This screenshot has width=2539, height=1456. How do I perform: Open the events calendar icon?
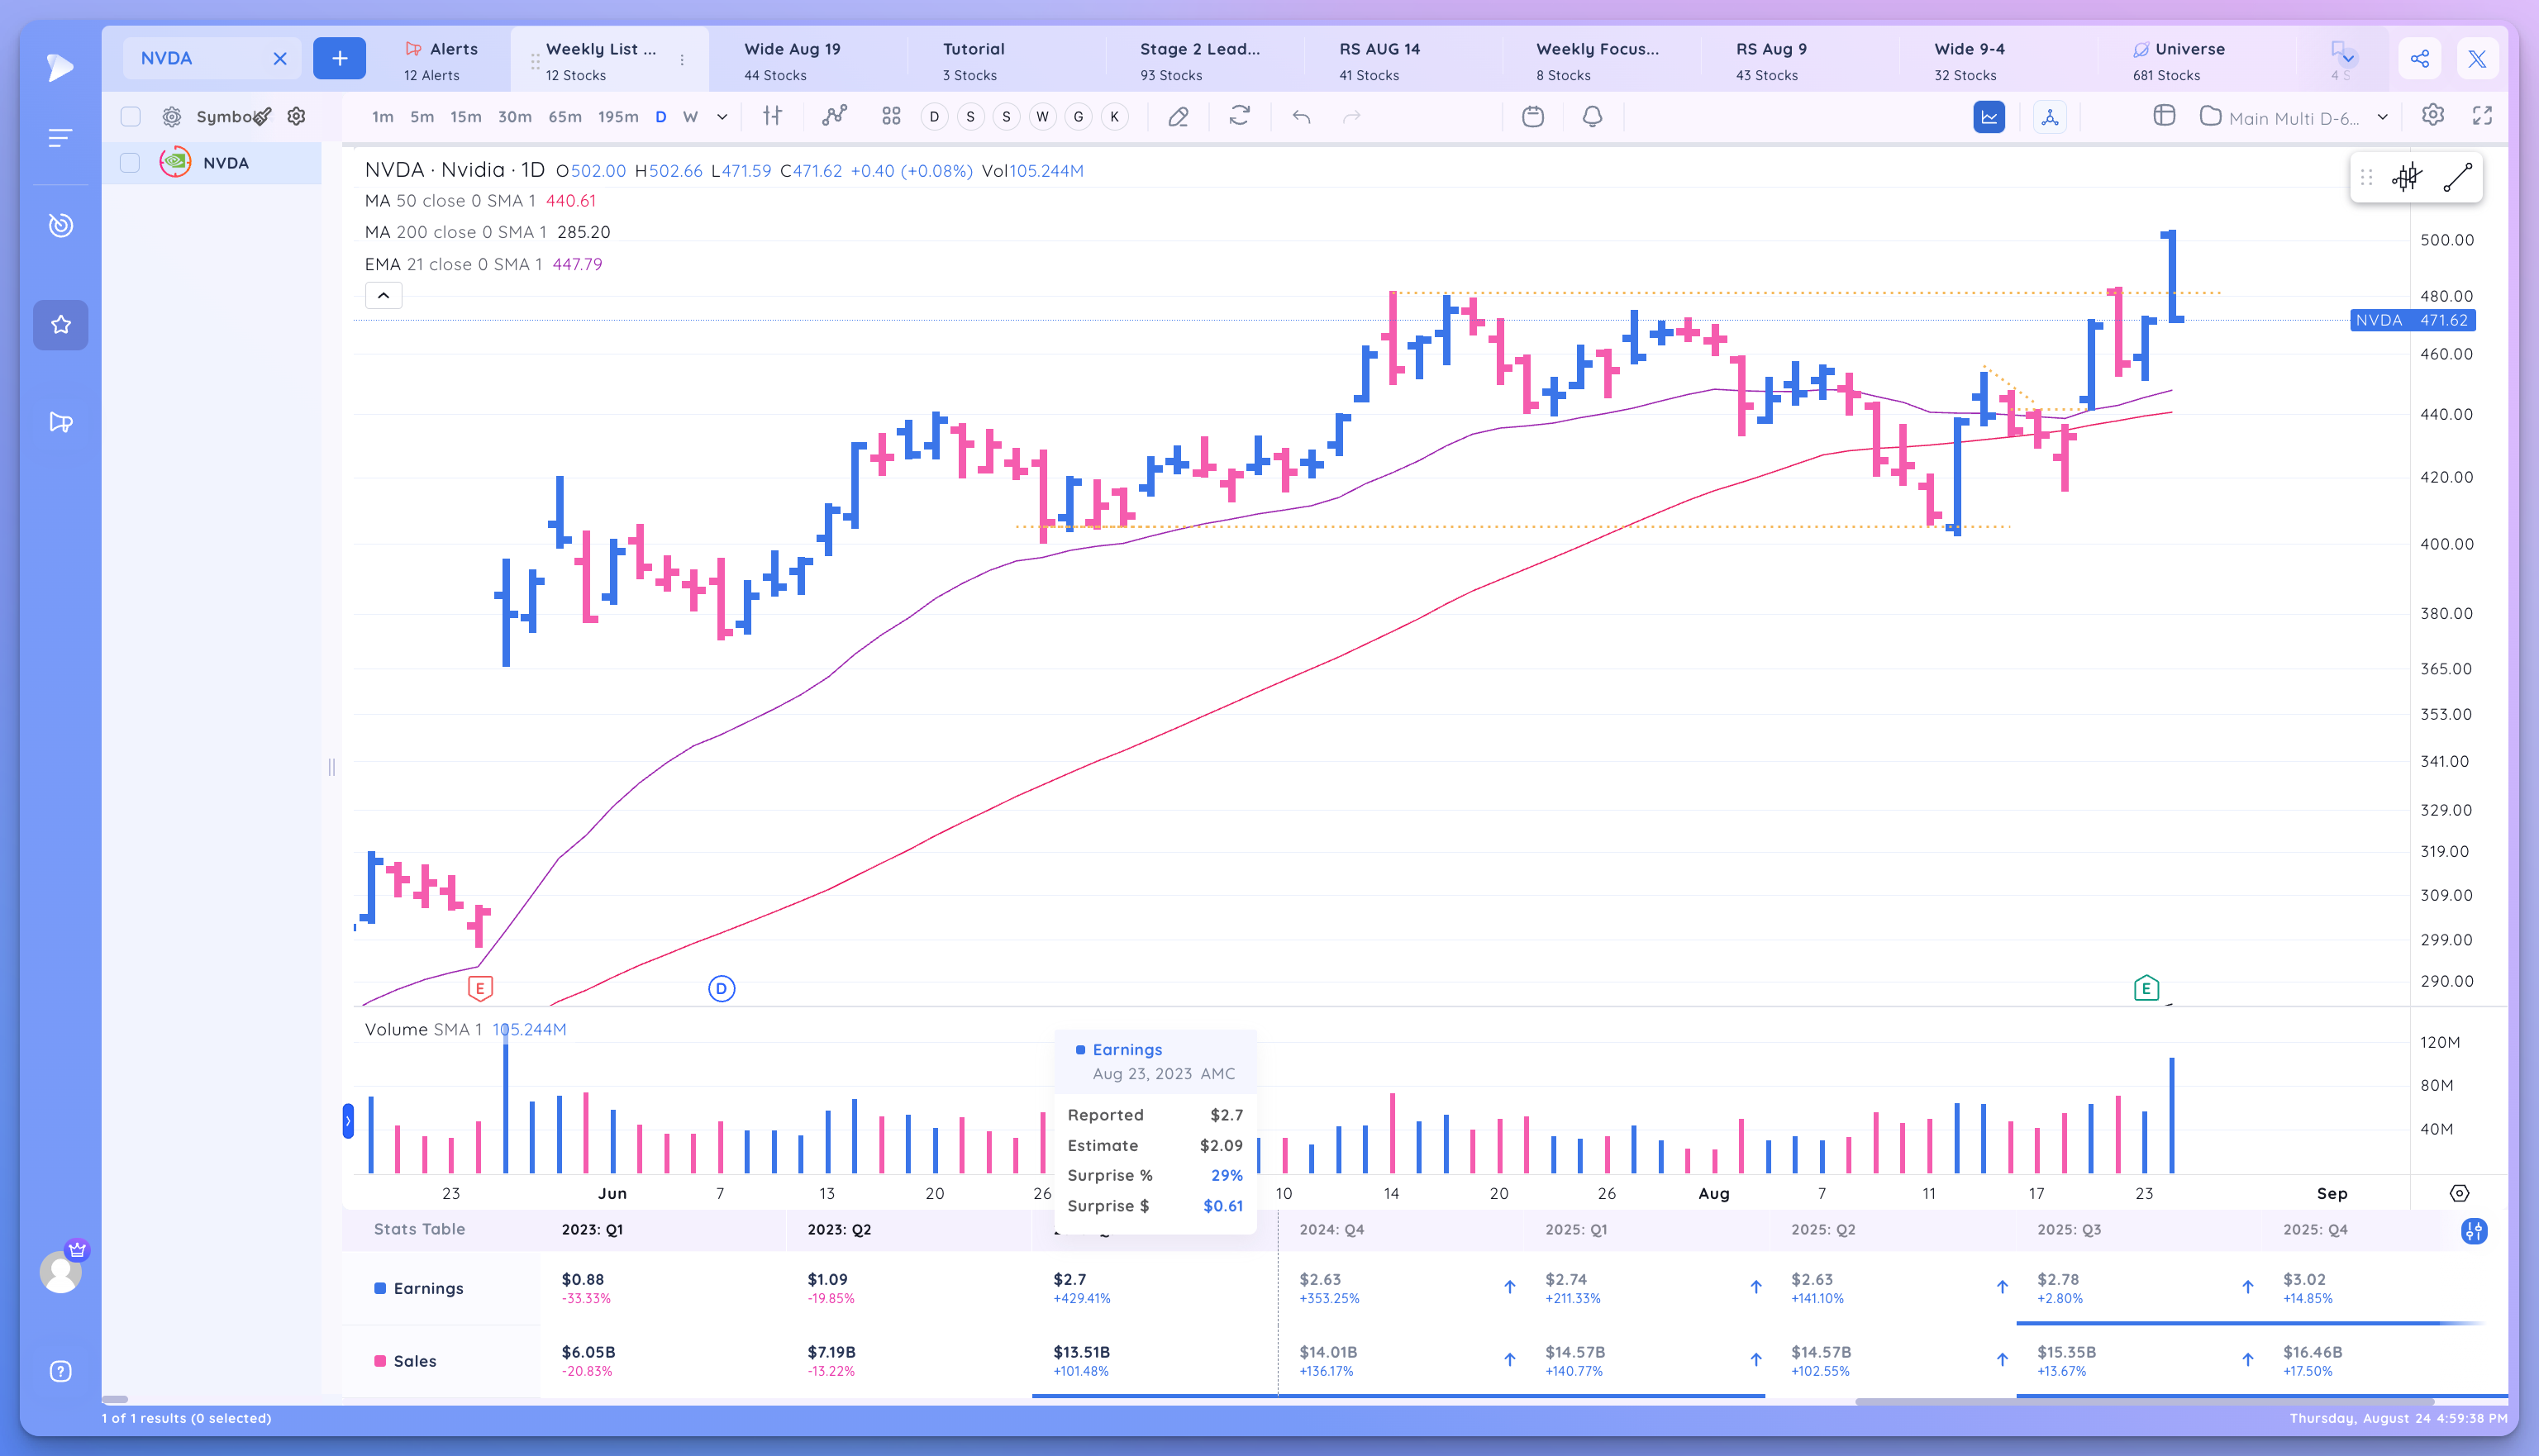[1533, 117]
